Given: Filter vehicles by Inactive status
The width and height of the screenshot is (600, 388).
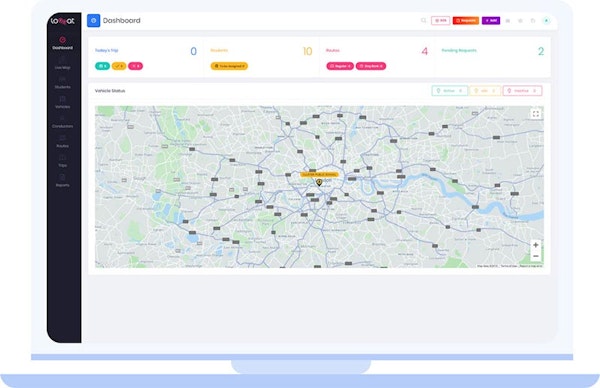Looking at the screenshot, I should [x=522, y=91].
